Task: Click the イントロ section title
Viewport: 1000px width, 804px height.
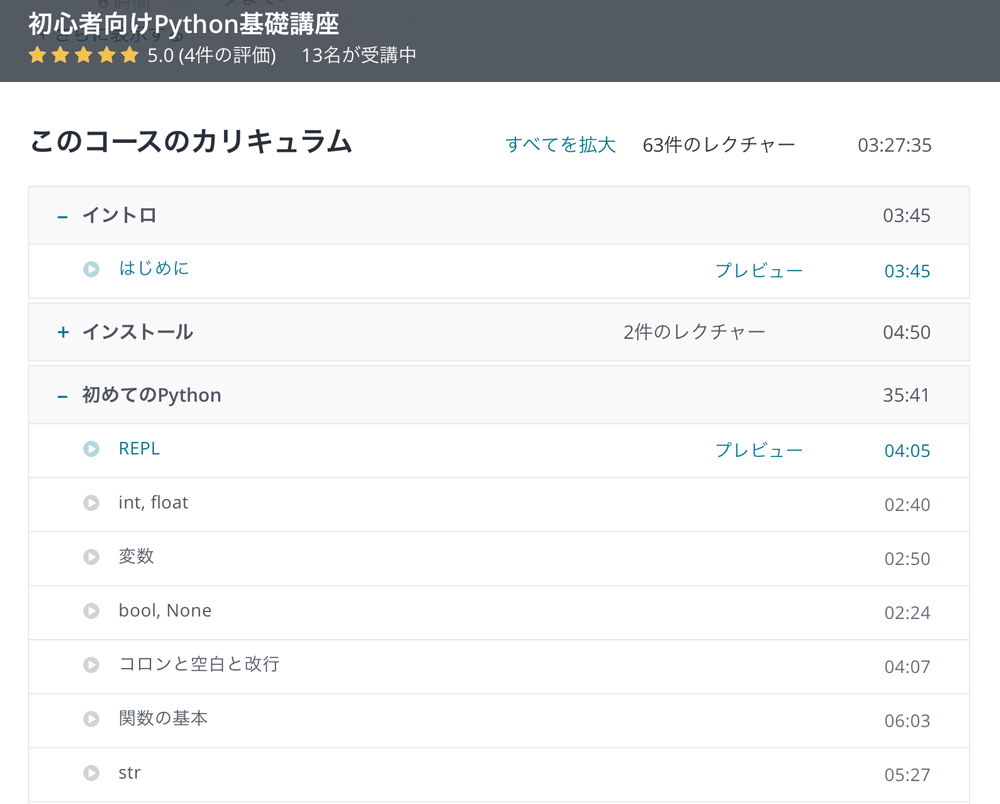Action: point(119,216)
